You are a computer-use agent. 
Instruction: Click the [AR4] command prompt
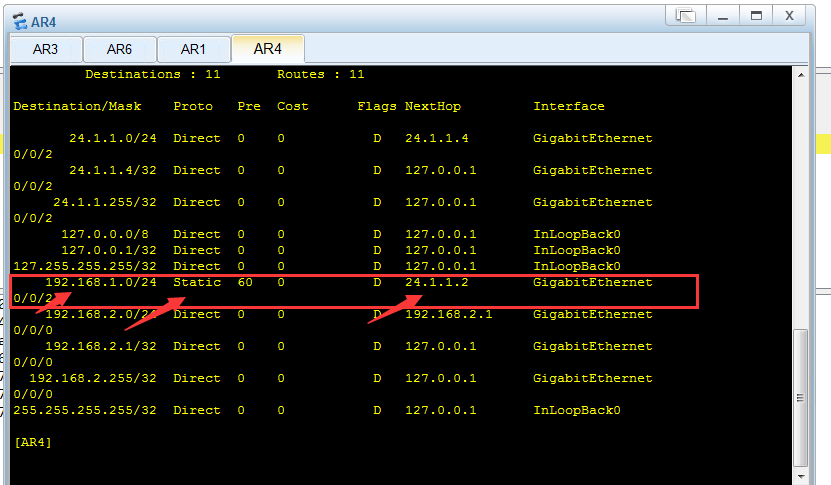click(33, 442)
